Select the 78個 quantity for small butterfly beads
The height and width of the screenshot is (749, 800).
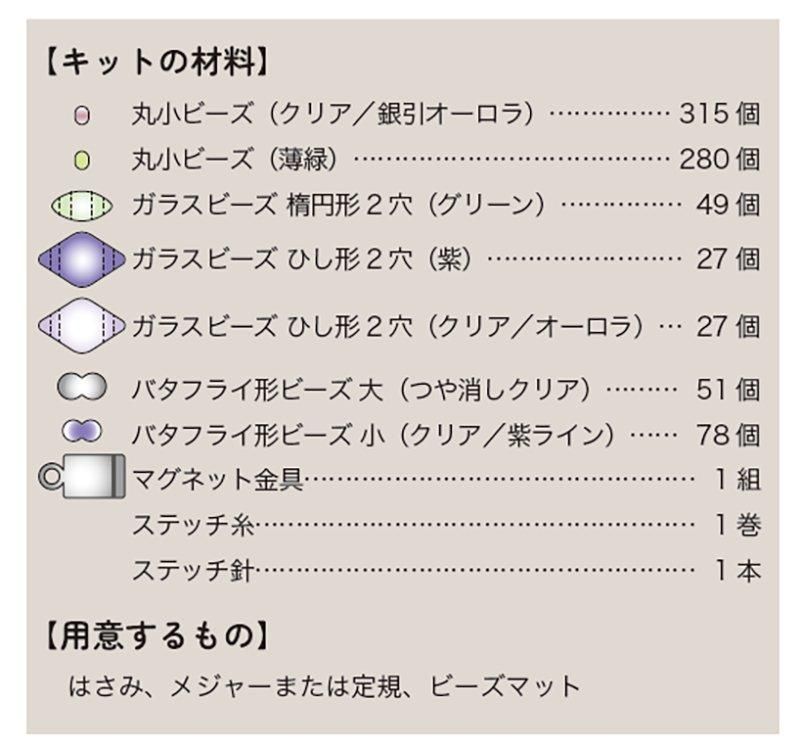(x=727, y=434)
